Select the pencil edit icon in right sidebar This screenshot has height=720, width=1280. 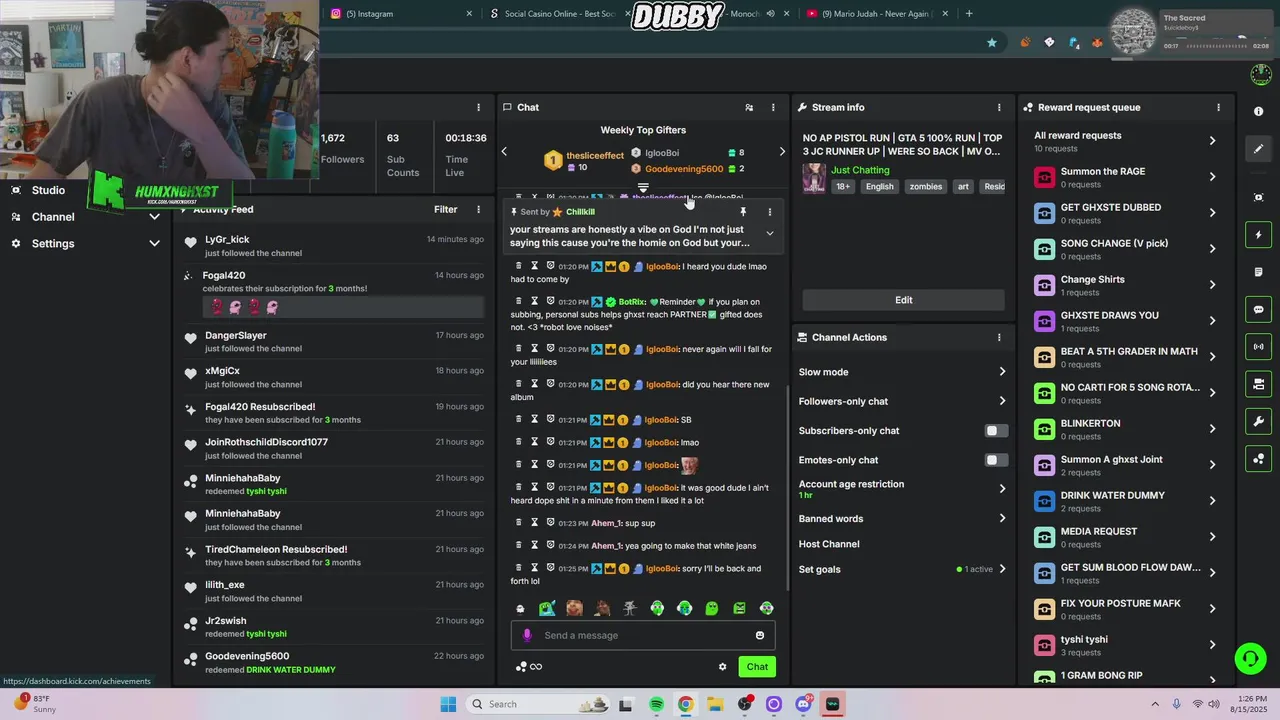coord(1259,149)
